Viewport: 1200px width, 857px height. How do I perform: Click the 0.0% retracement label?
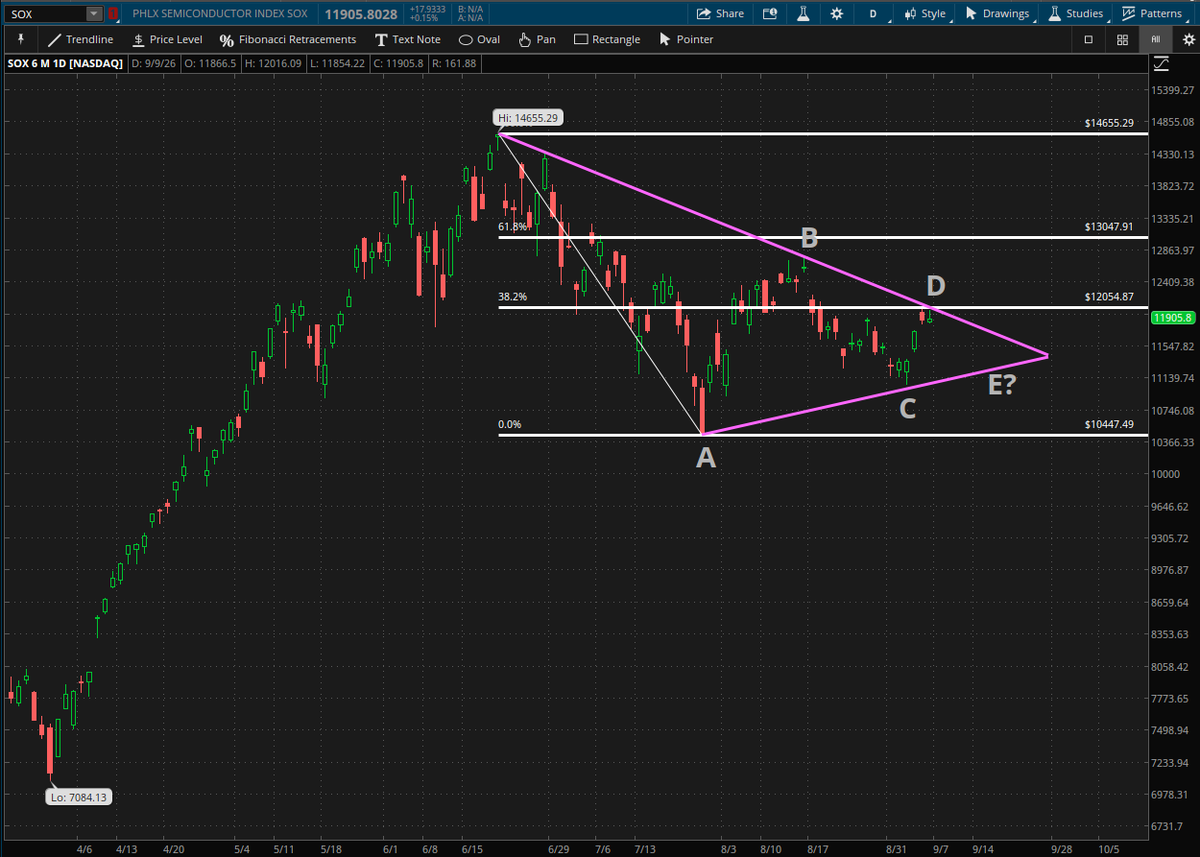tap(509, 424)
